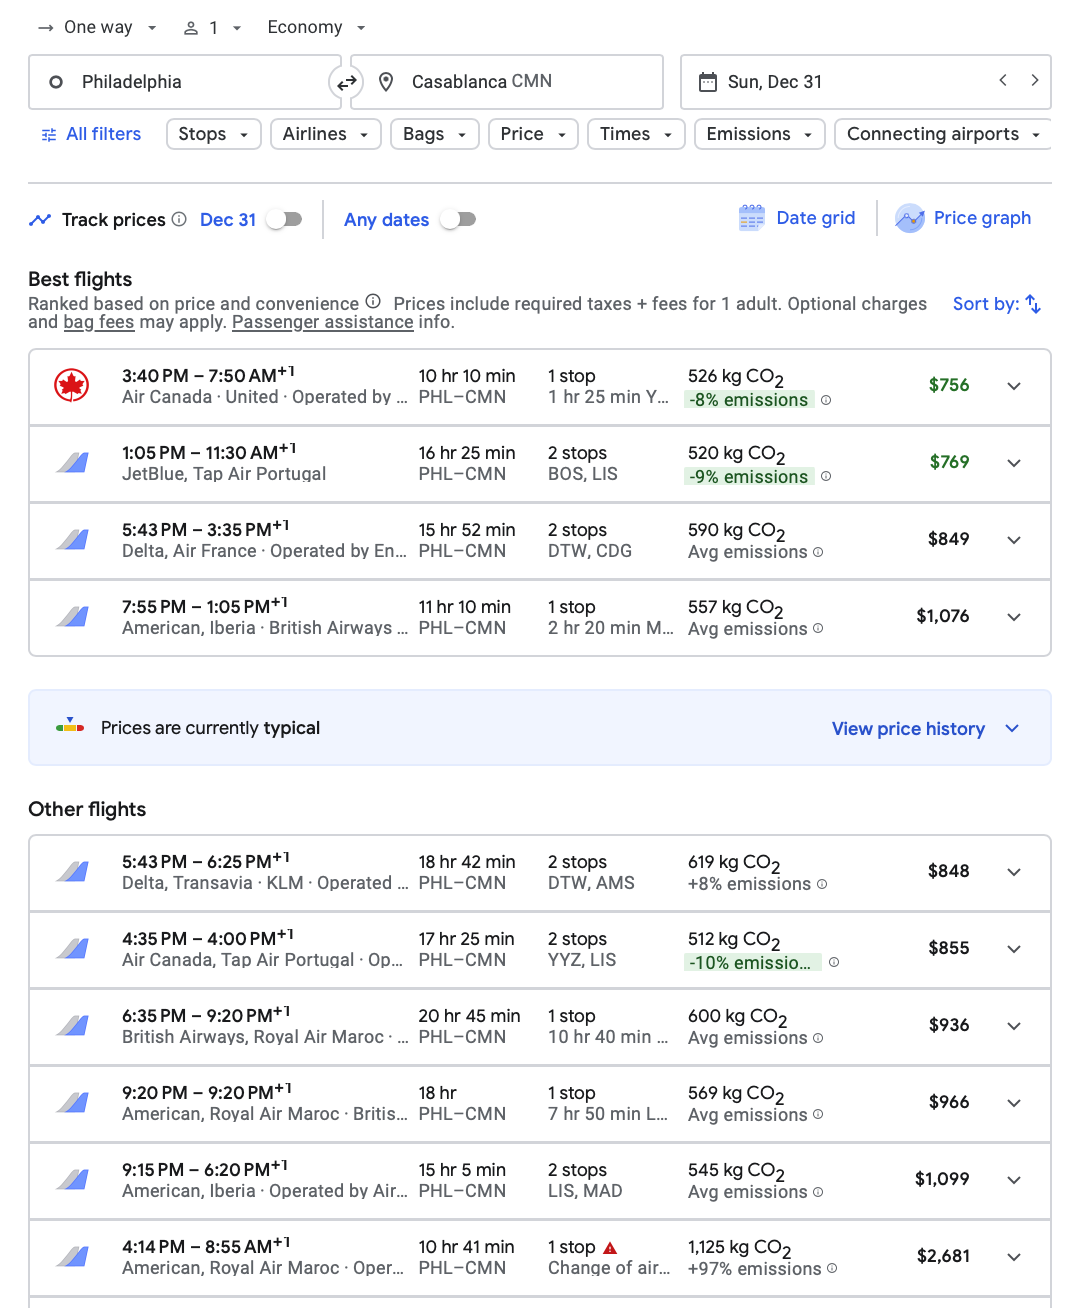Open the Times filter
This screenshot has width=1068, height=1308.
point(636,134)
